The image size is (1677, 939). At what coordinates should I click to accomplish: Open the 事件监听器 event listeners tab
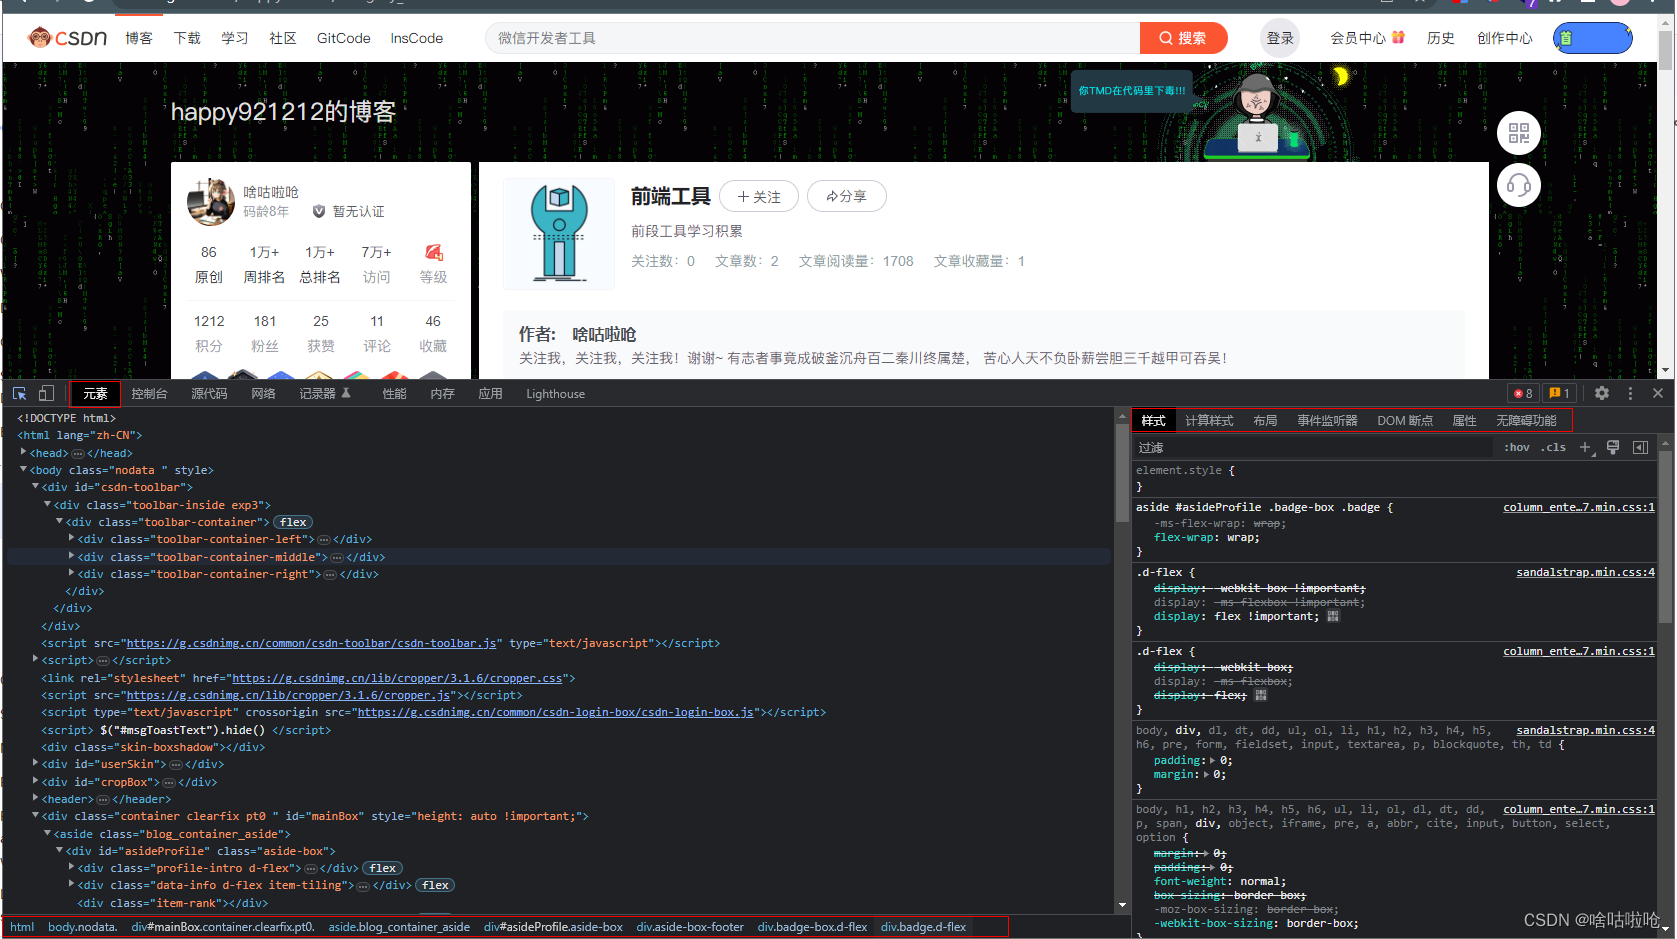coord(1327,420)
